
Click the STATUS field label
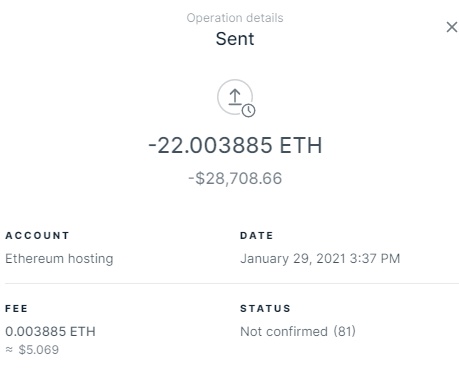coord(265,309)
